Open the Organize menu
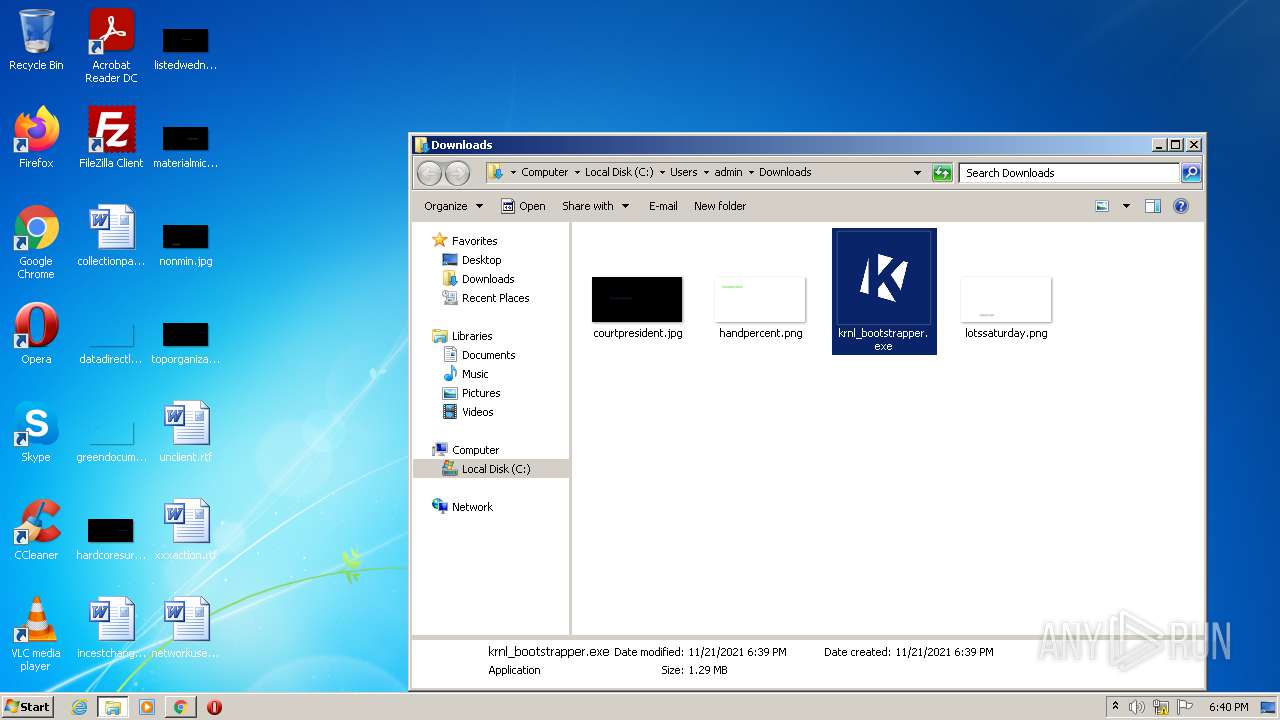1280x720 pixels. point(453,206)
